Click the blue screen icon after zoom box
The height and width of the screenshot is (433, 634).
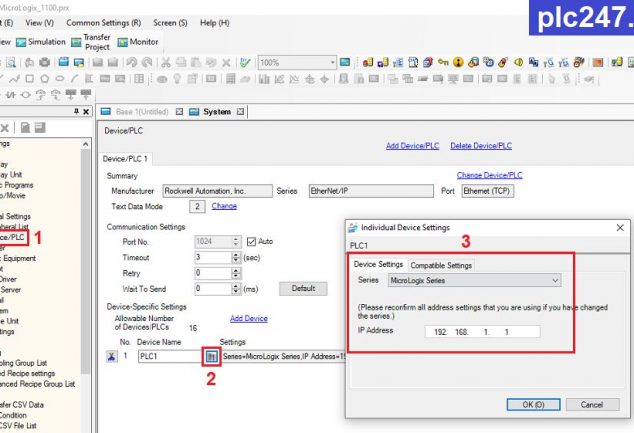[345, 62]
